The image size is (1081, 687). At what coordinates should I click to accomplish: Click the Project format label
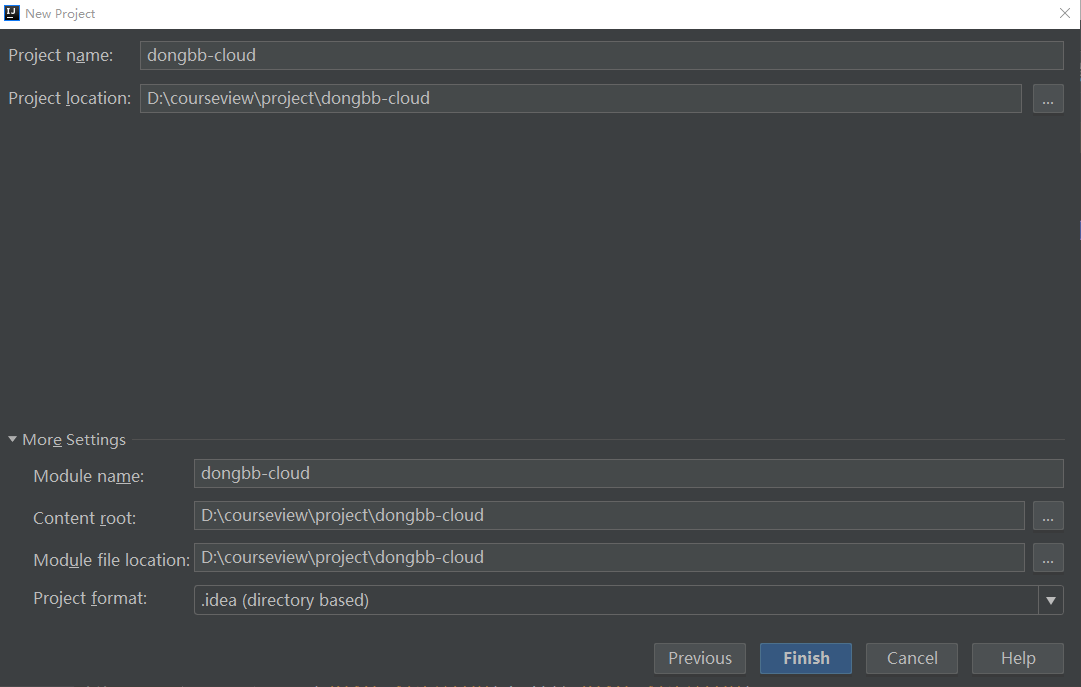(90, 599)
